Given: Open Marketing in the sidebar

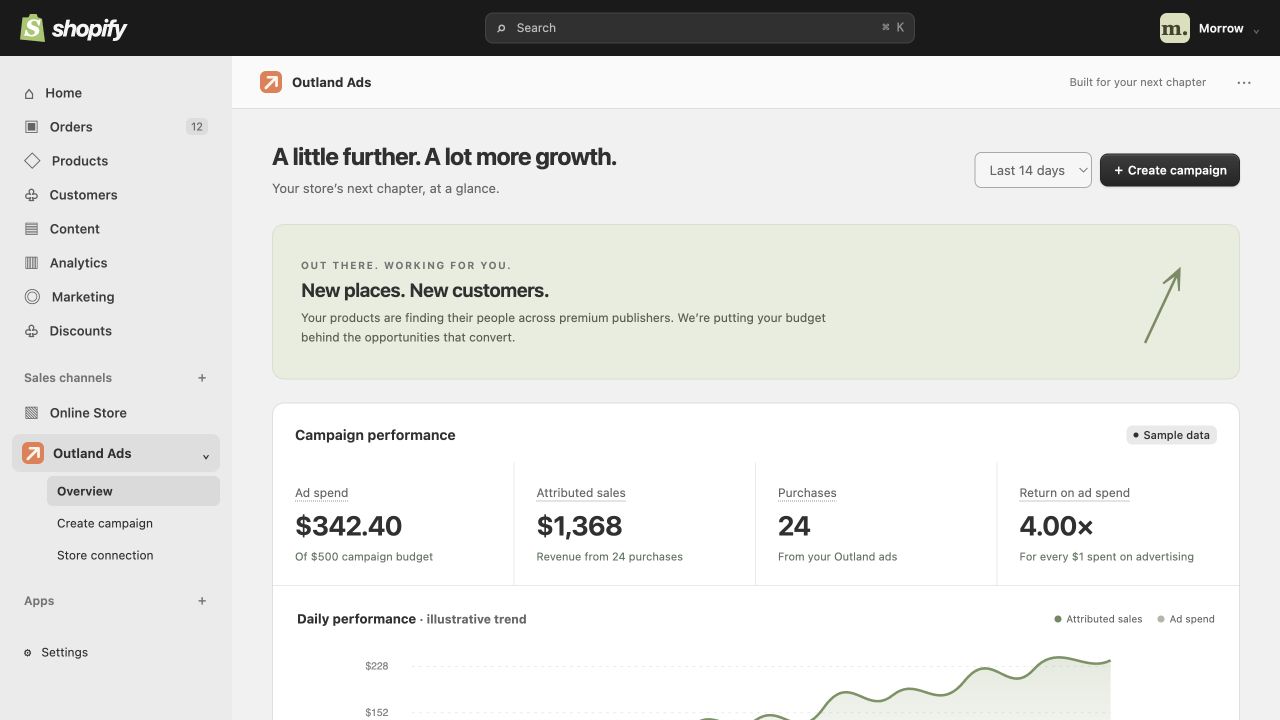Looking at the screenshot, I should pos(116,297).
